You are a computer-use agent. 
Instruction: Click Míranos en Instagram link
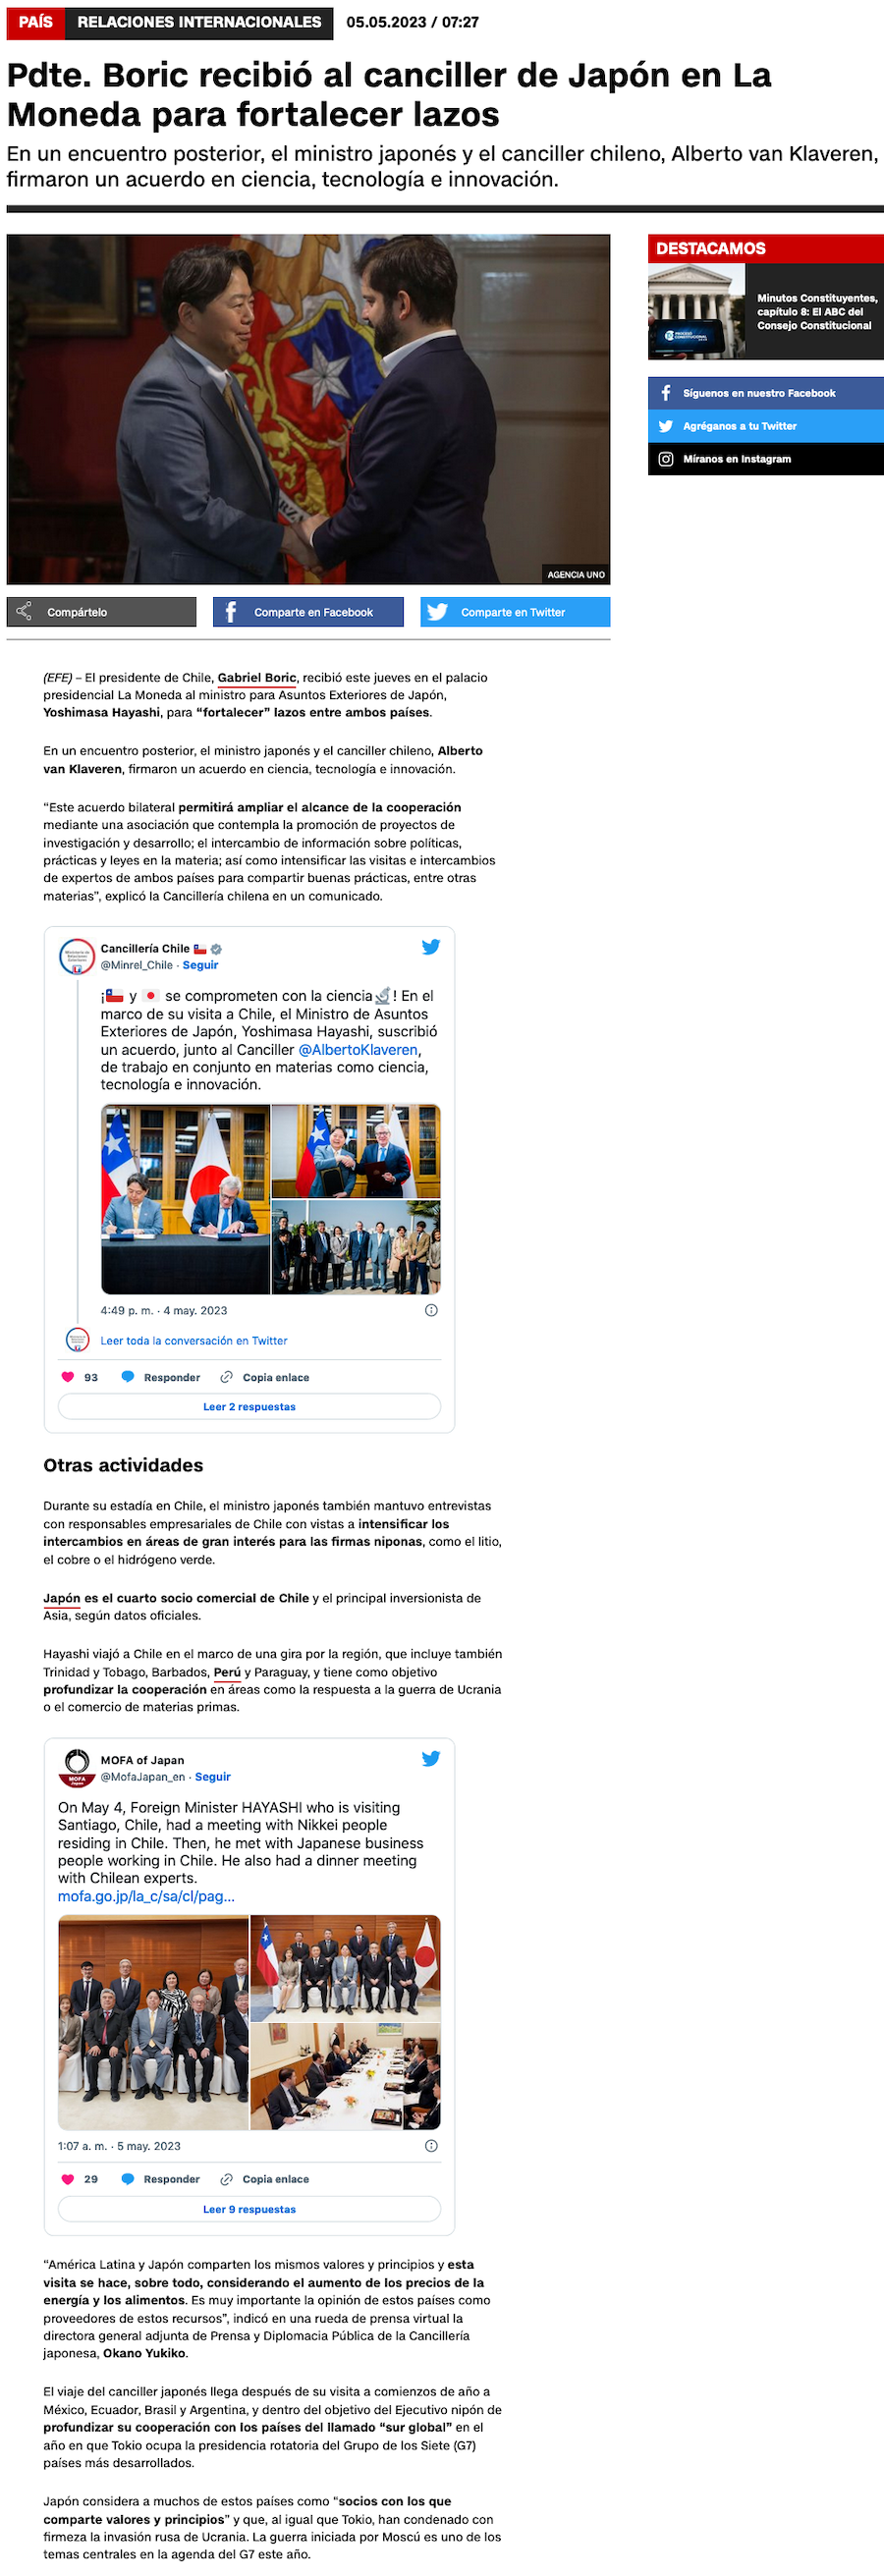766,459
